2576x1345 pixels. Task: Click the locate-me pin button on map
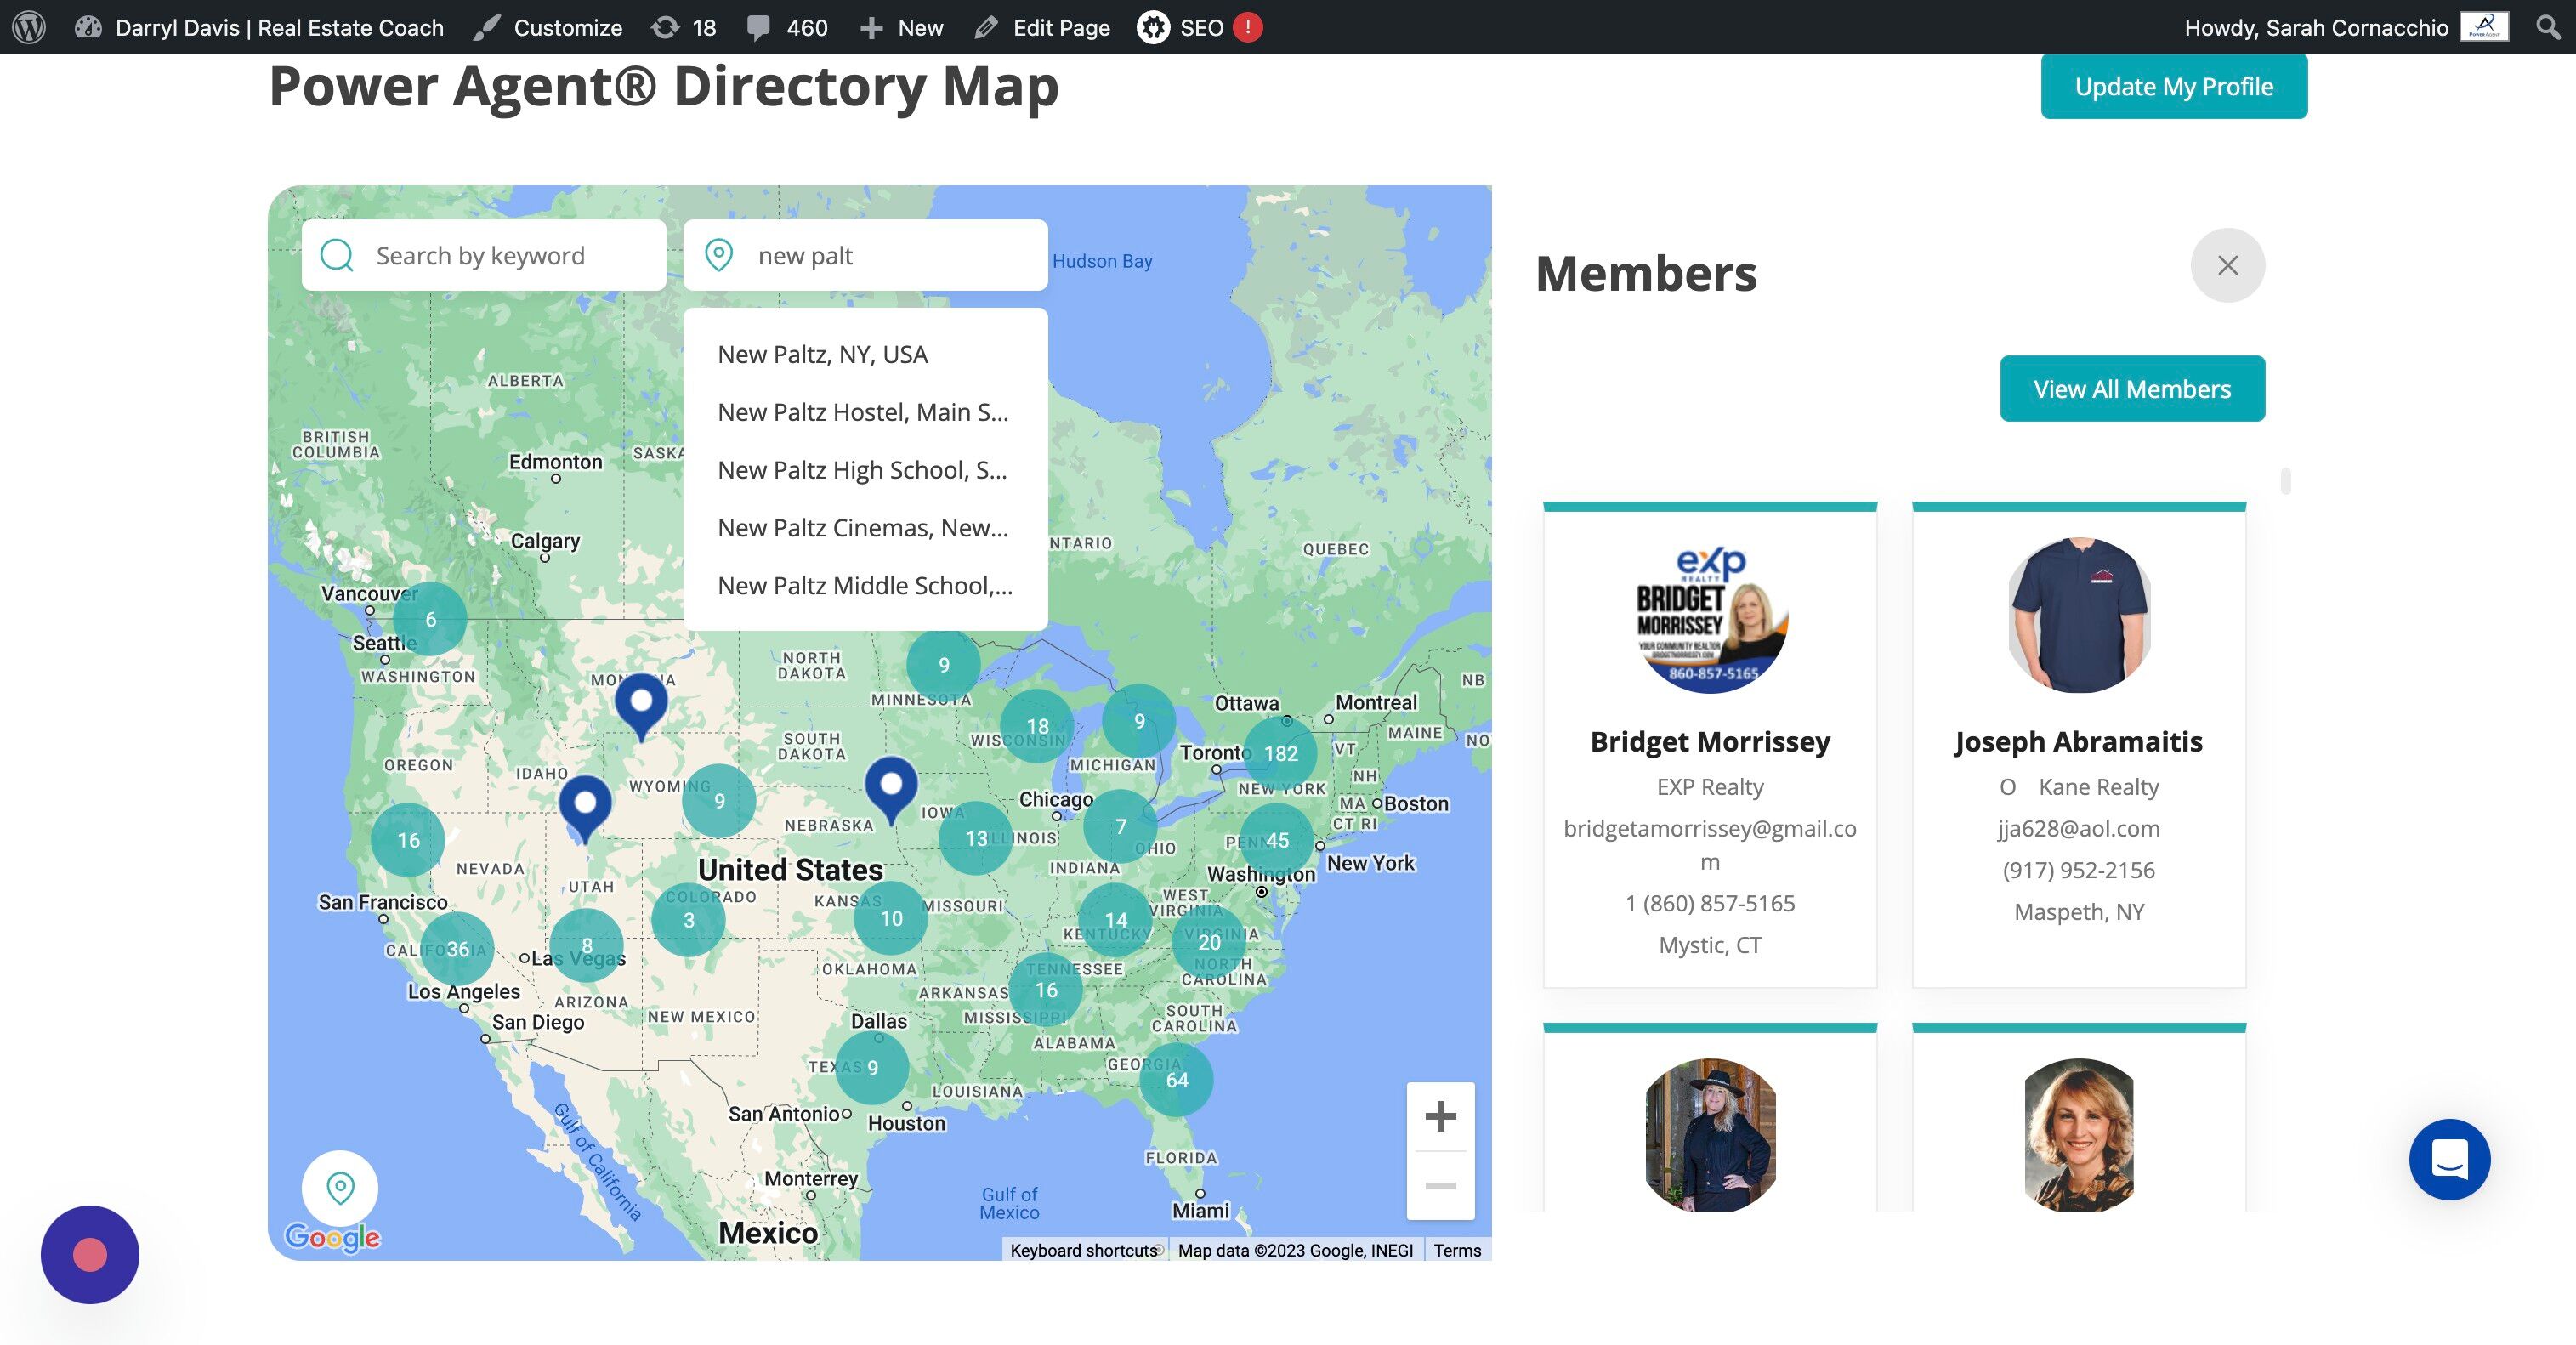tap(340, 1188)
